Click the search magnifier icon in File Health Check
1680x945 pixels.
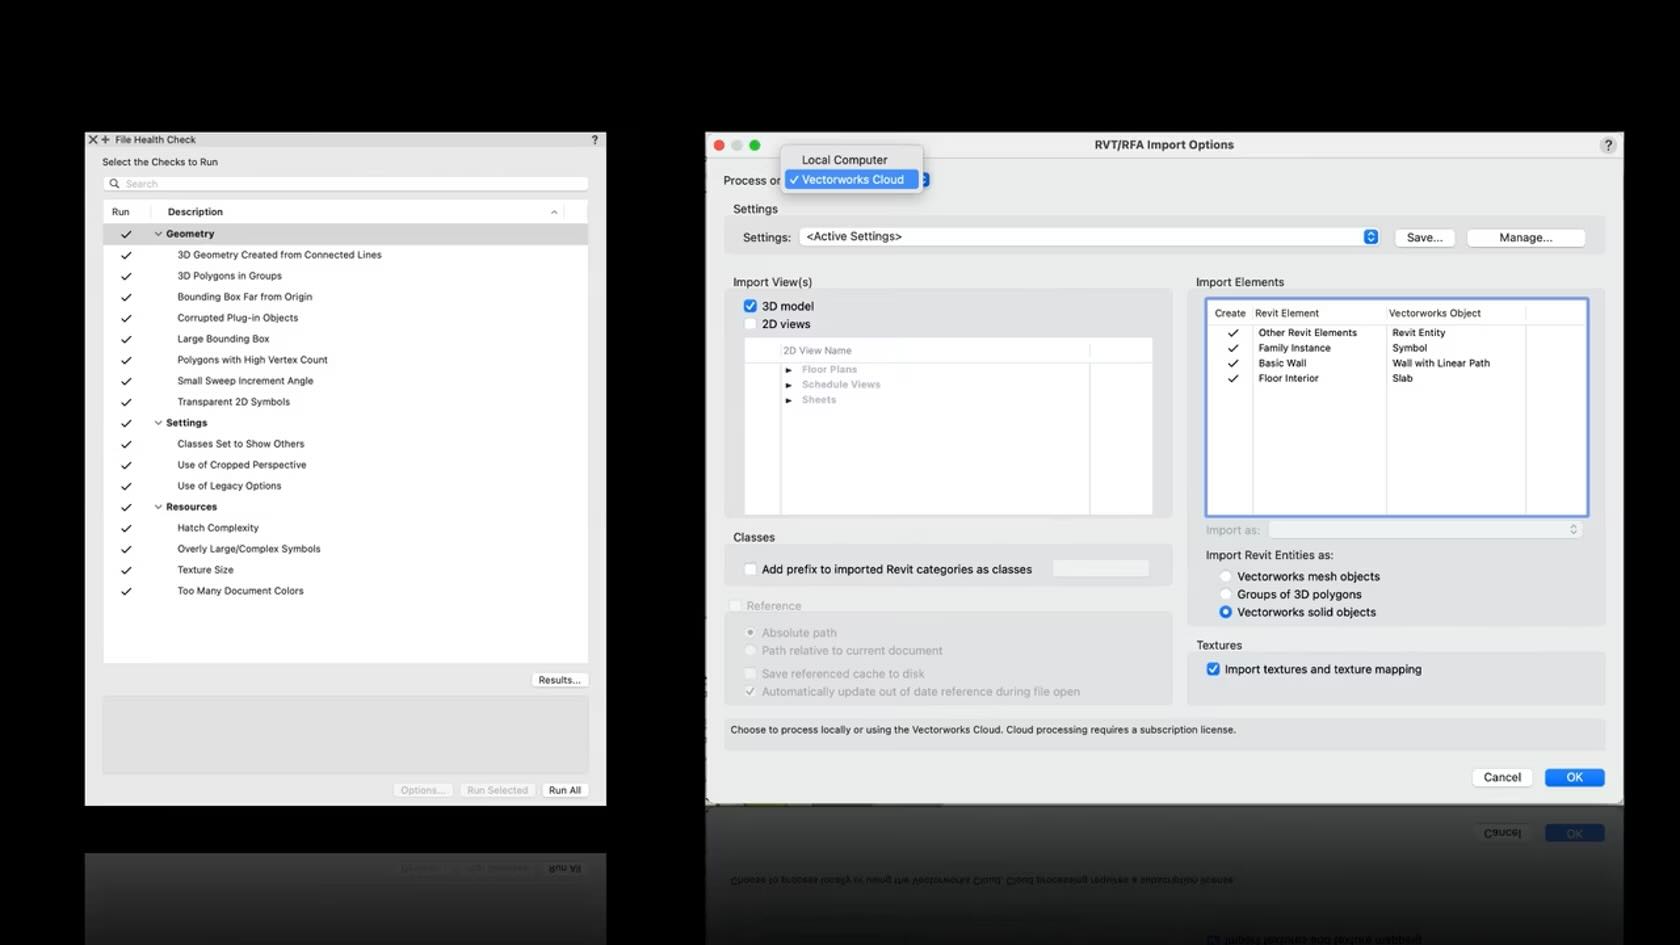pyautogui.click(x=115, y=184)
